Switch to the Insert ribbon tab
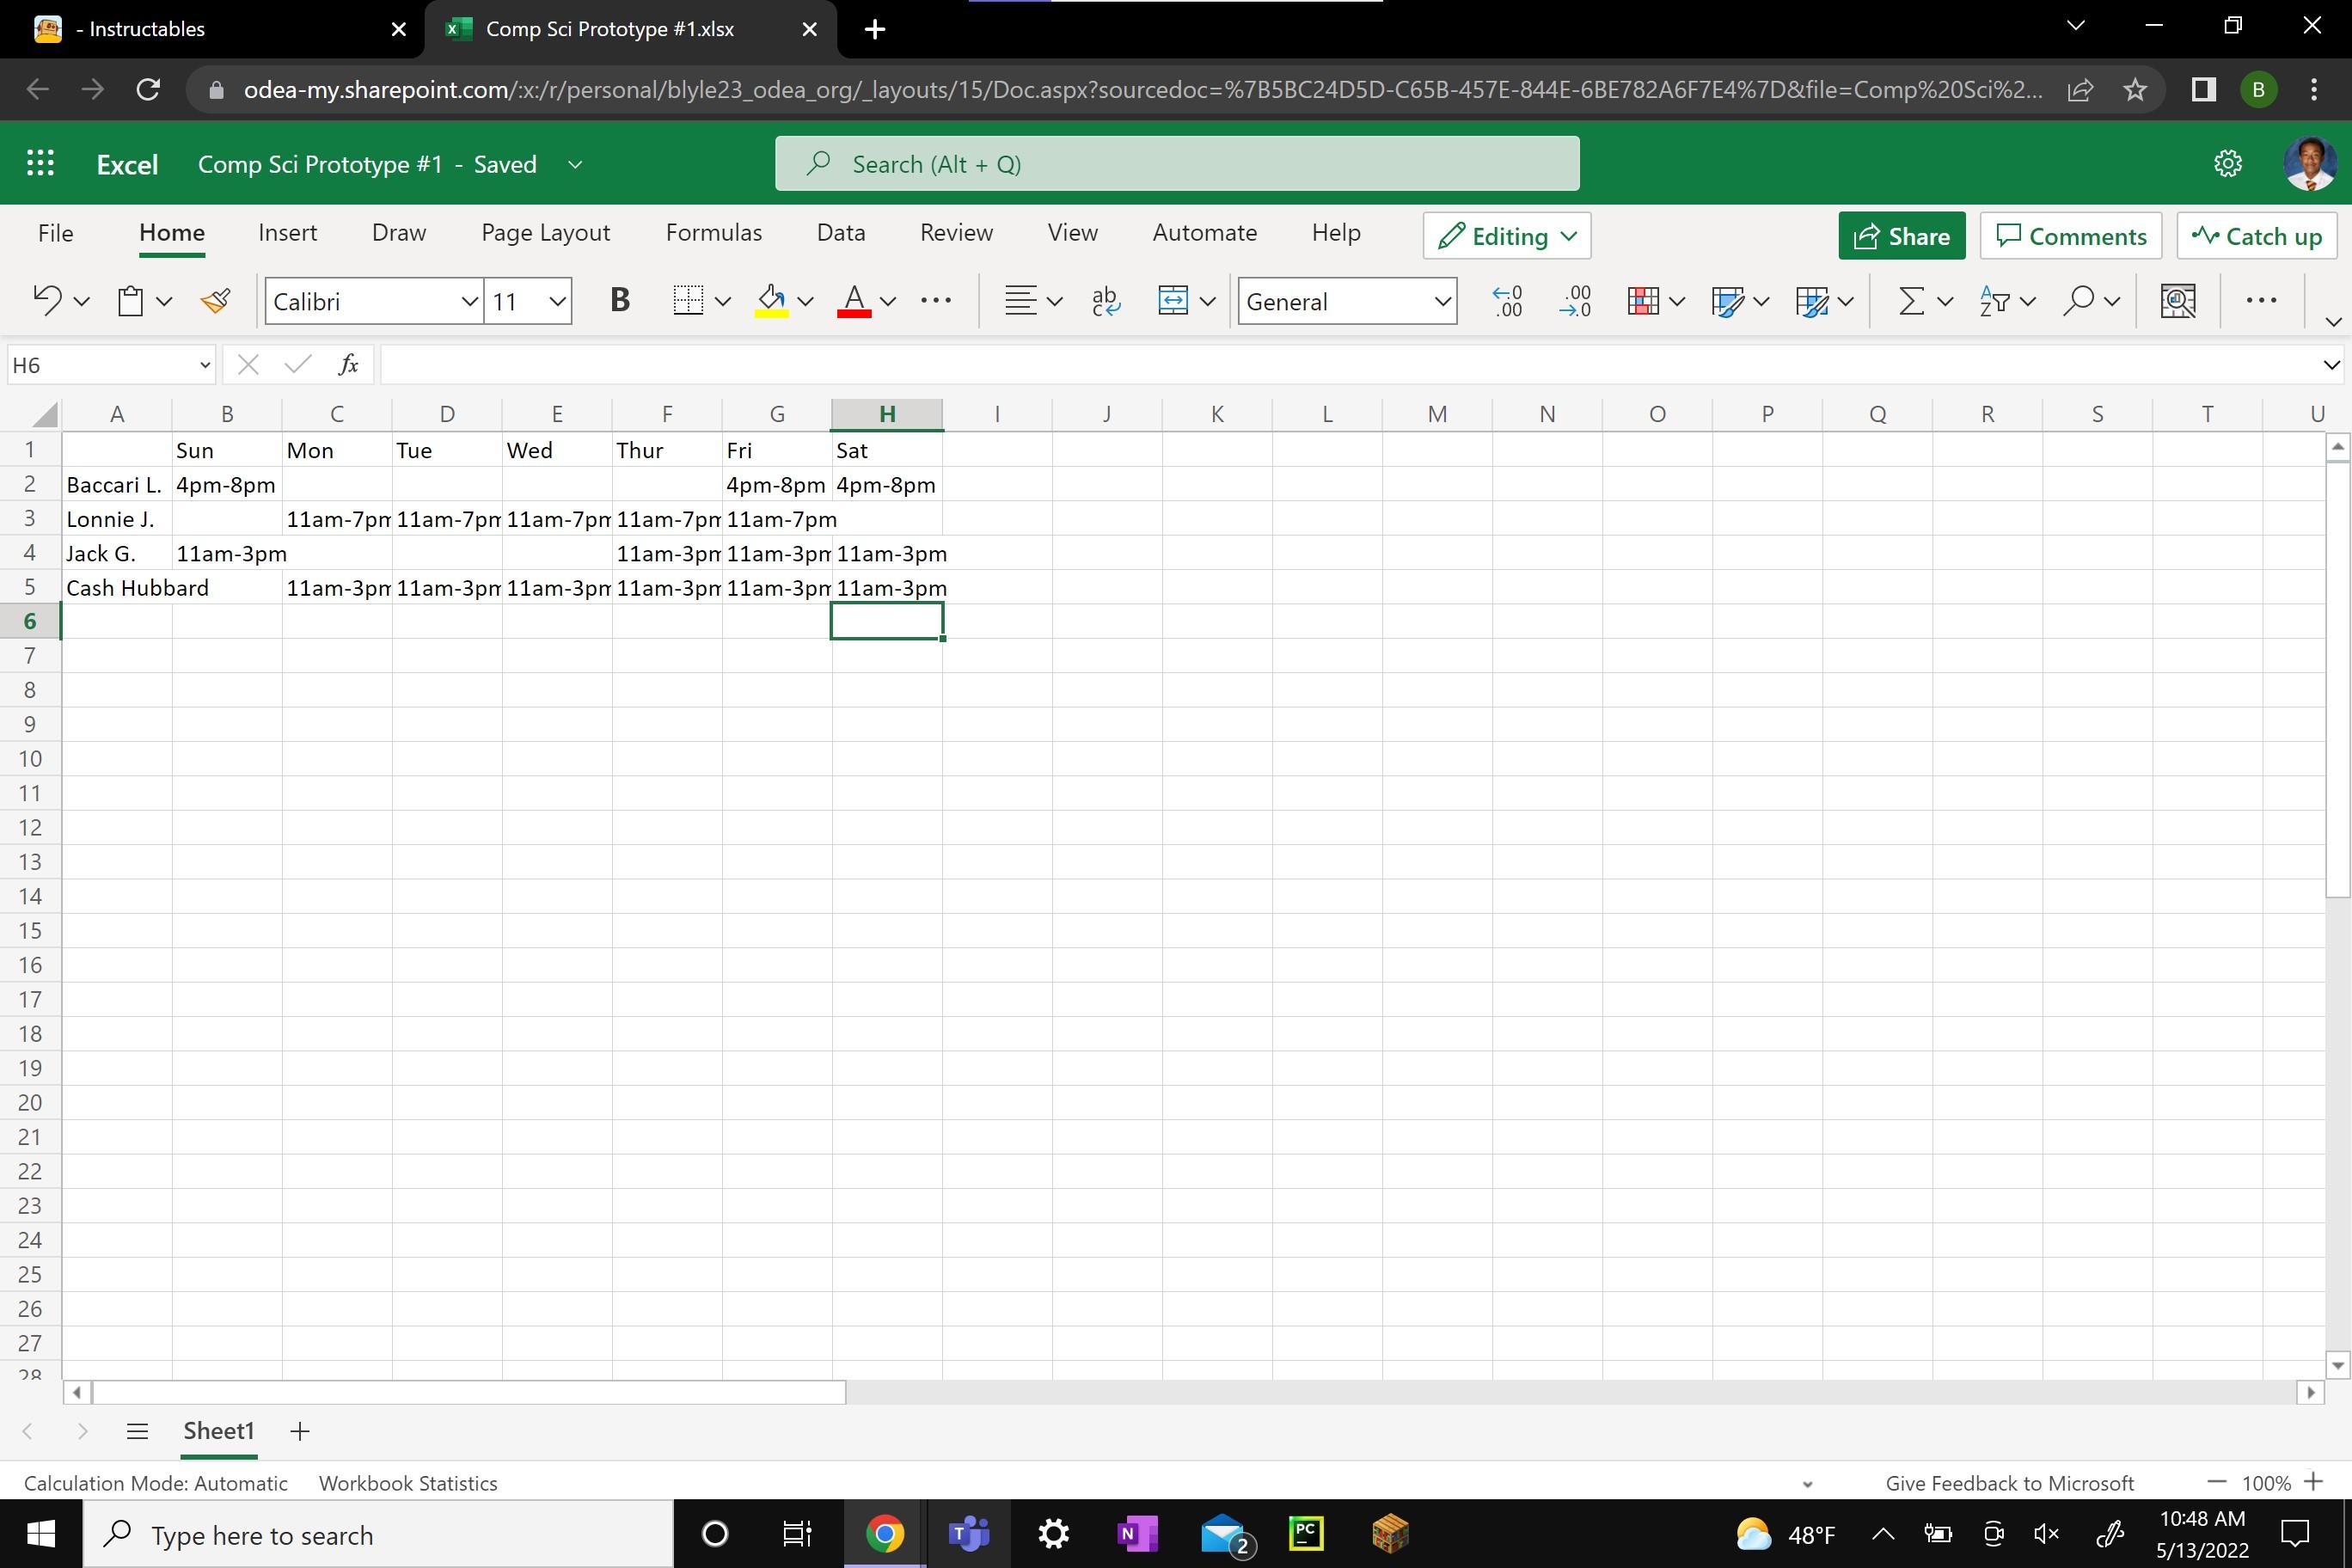2352x1568 pixels. point(287,233)
